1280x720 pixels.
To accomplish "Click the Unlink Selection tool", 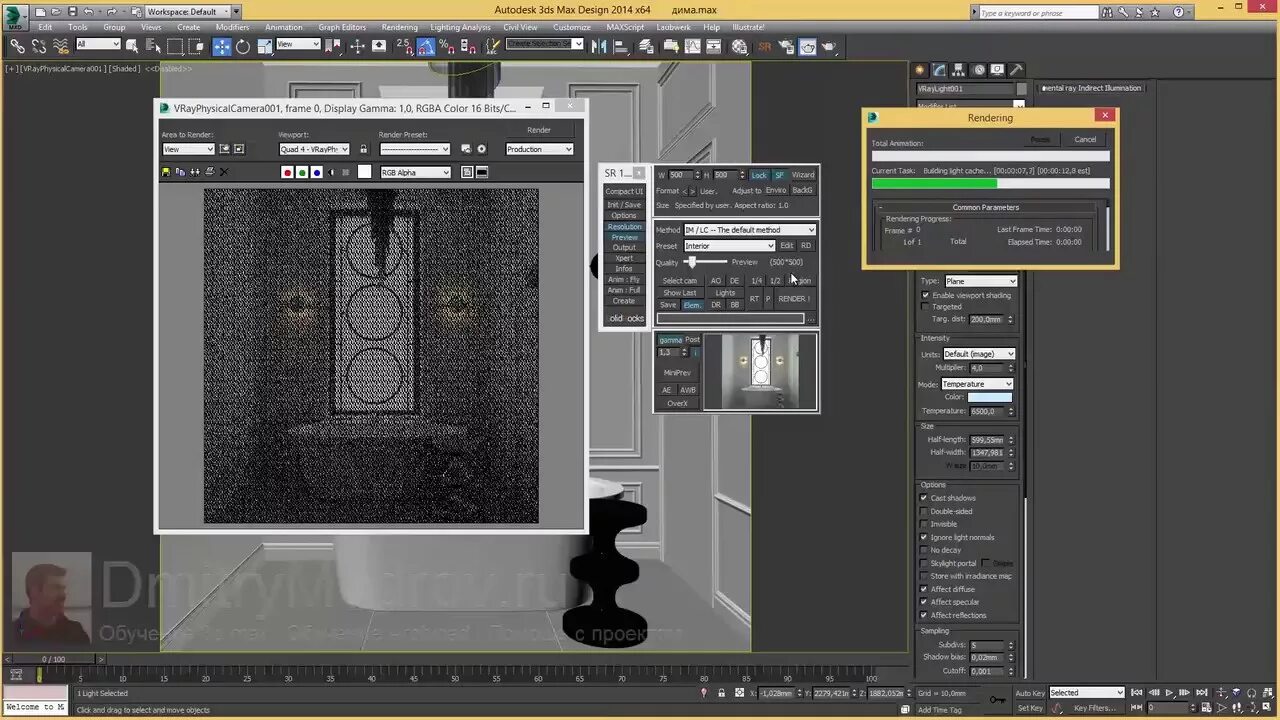I will (39, 46).
